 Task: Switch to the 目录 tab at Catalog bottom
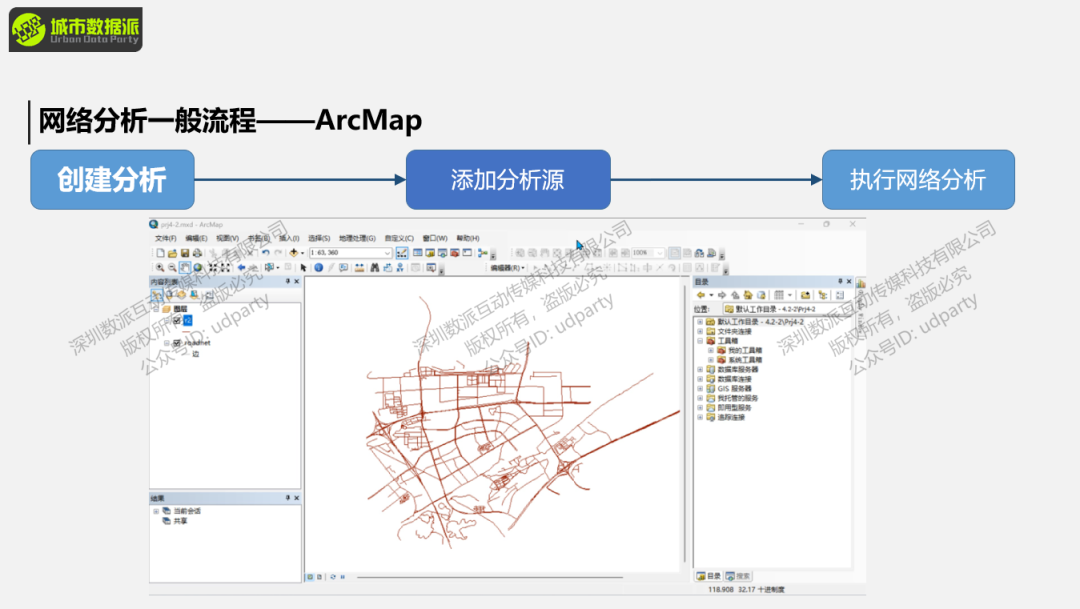[708, 576]
